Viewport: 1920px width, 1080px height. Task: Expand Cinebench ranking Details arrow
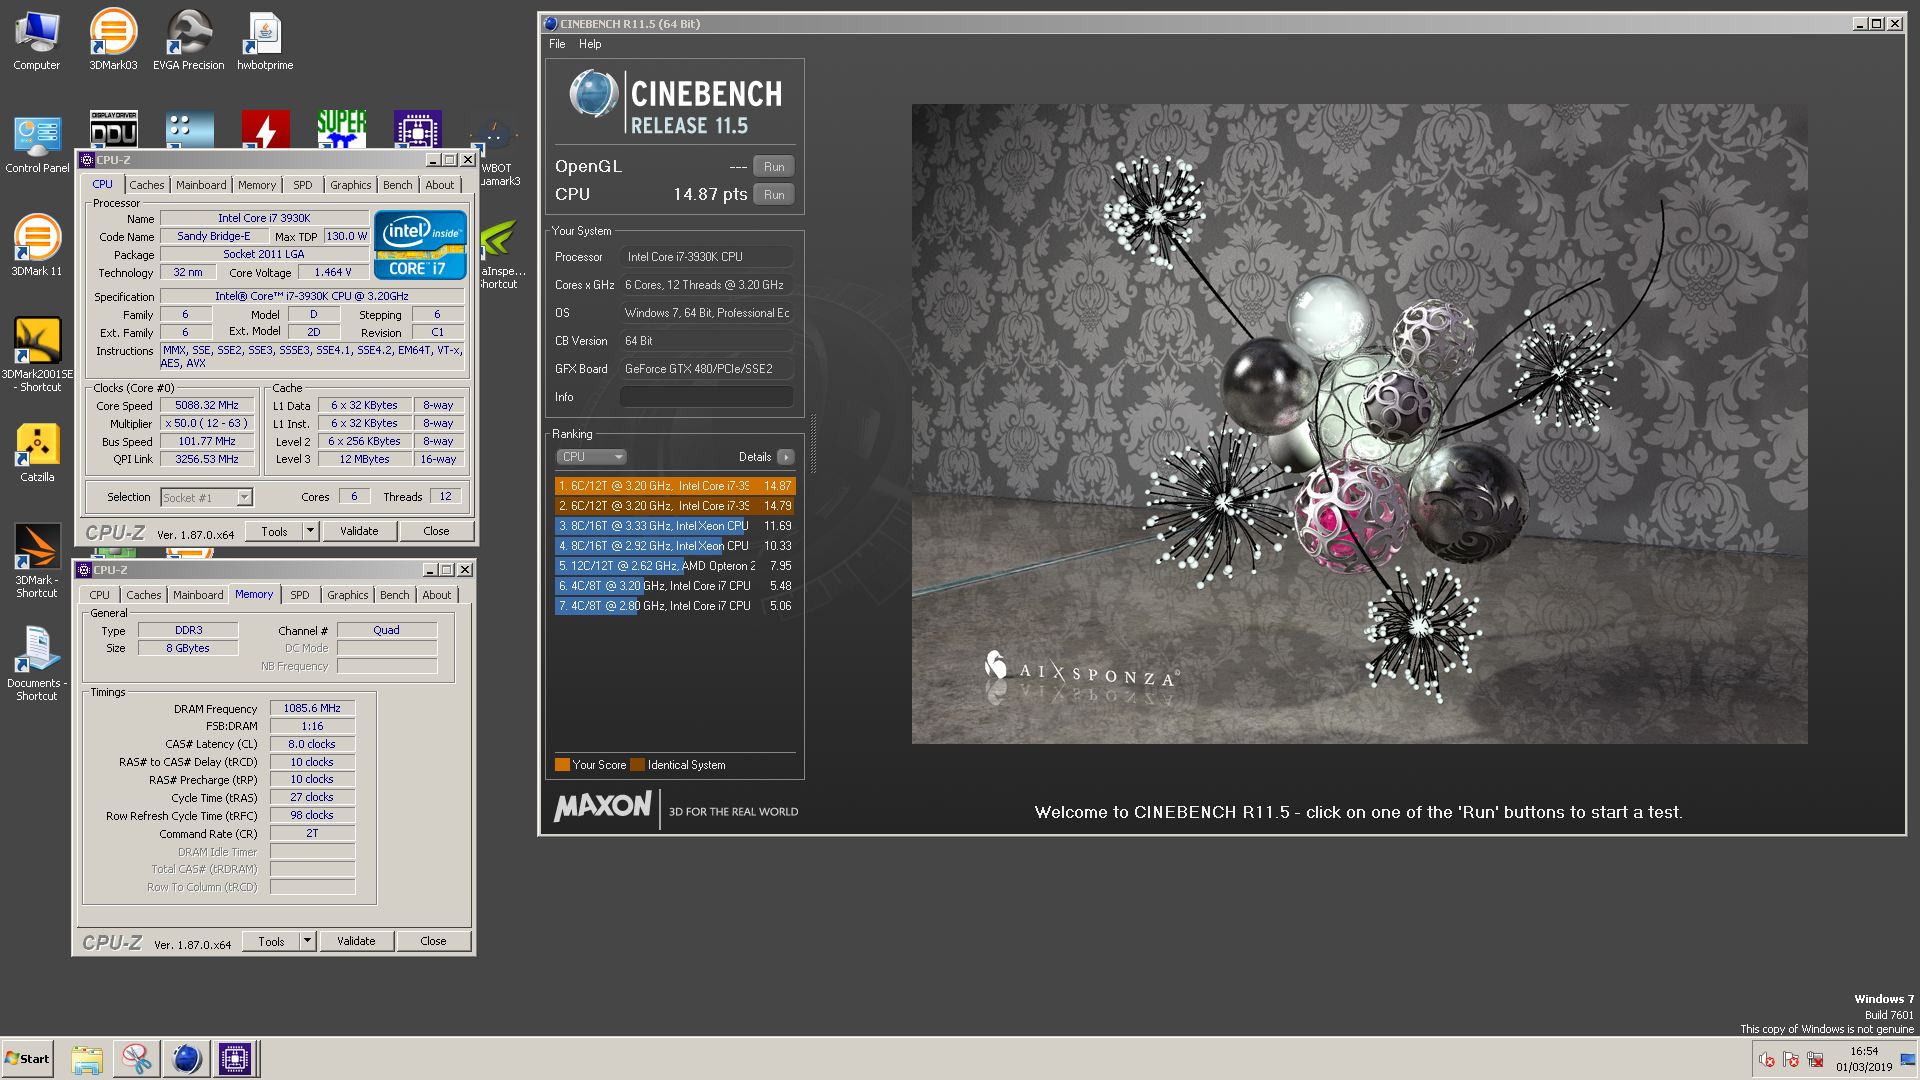[x=786, y=457]
